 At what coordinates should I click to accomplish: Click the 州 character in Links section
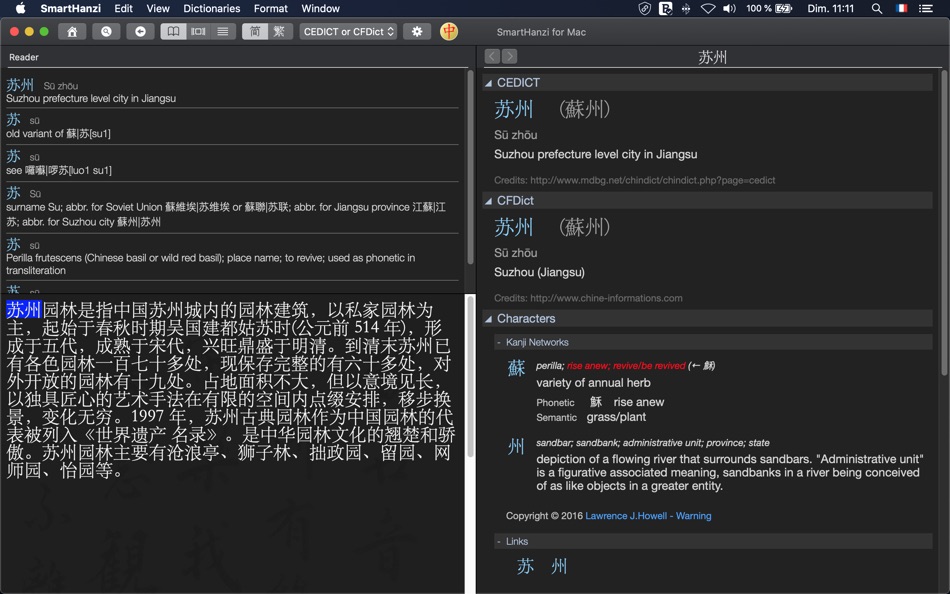click(559, 566)
